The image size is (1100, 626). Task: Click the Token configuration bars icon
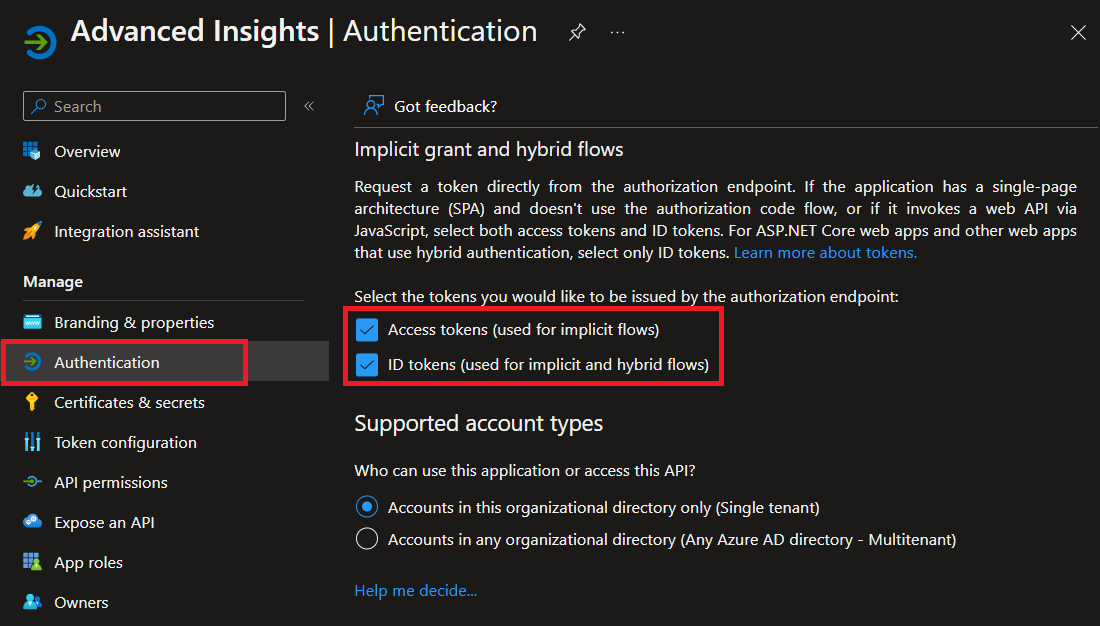point(33,442)
